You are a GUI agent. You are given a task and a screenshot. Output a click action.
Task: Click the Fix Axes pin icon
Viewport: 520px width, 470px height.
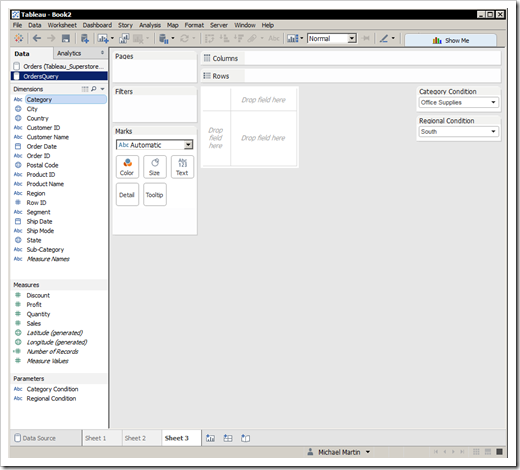366,38
